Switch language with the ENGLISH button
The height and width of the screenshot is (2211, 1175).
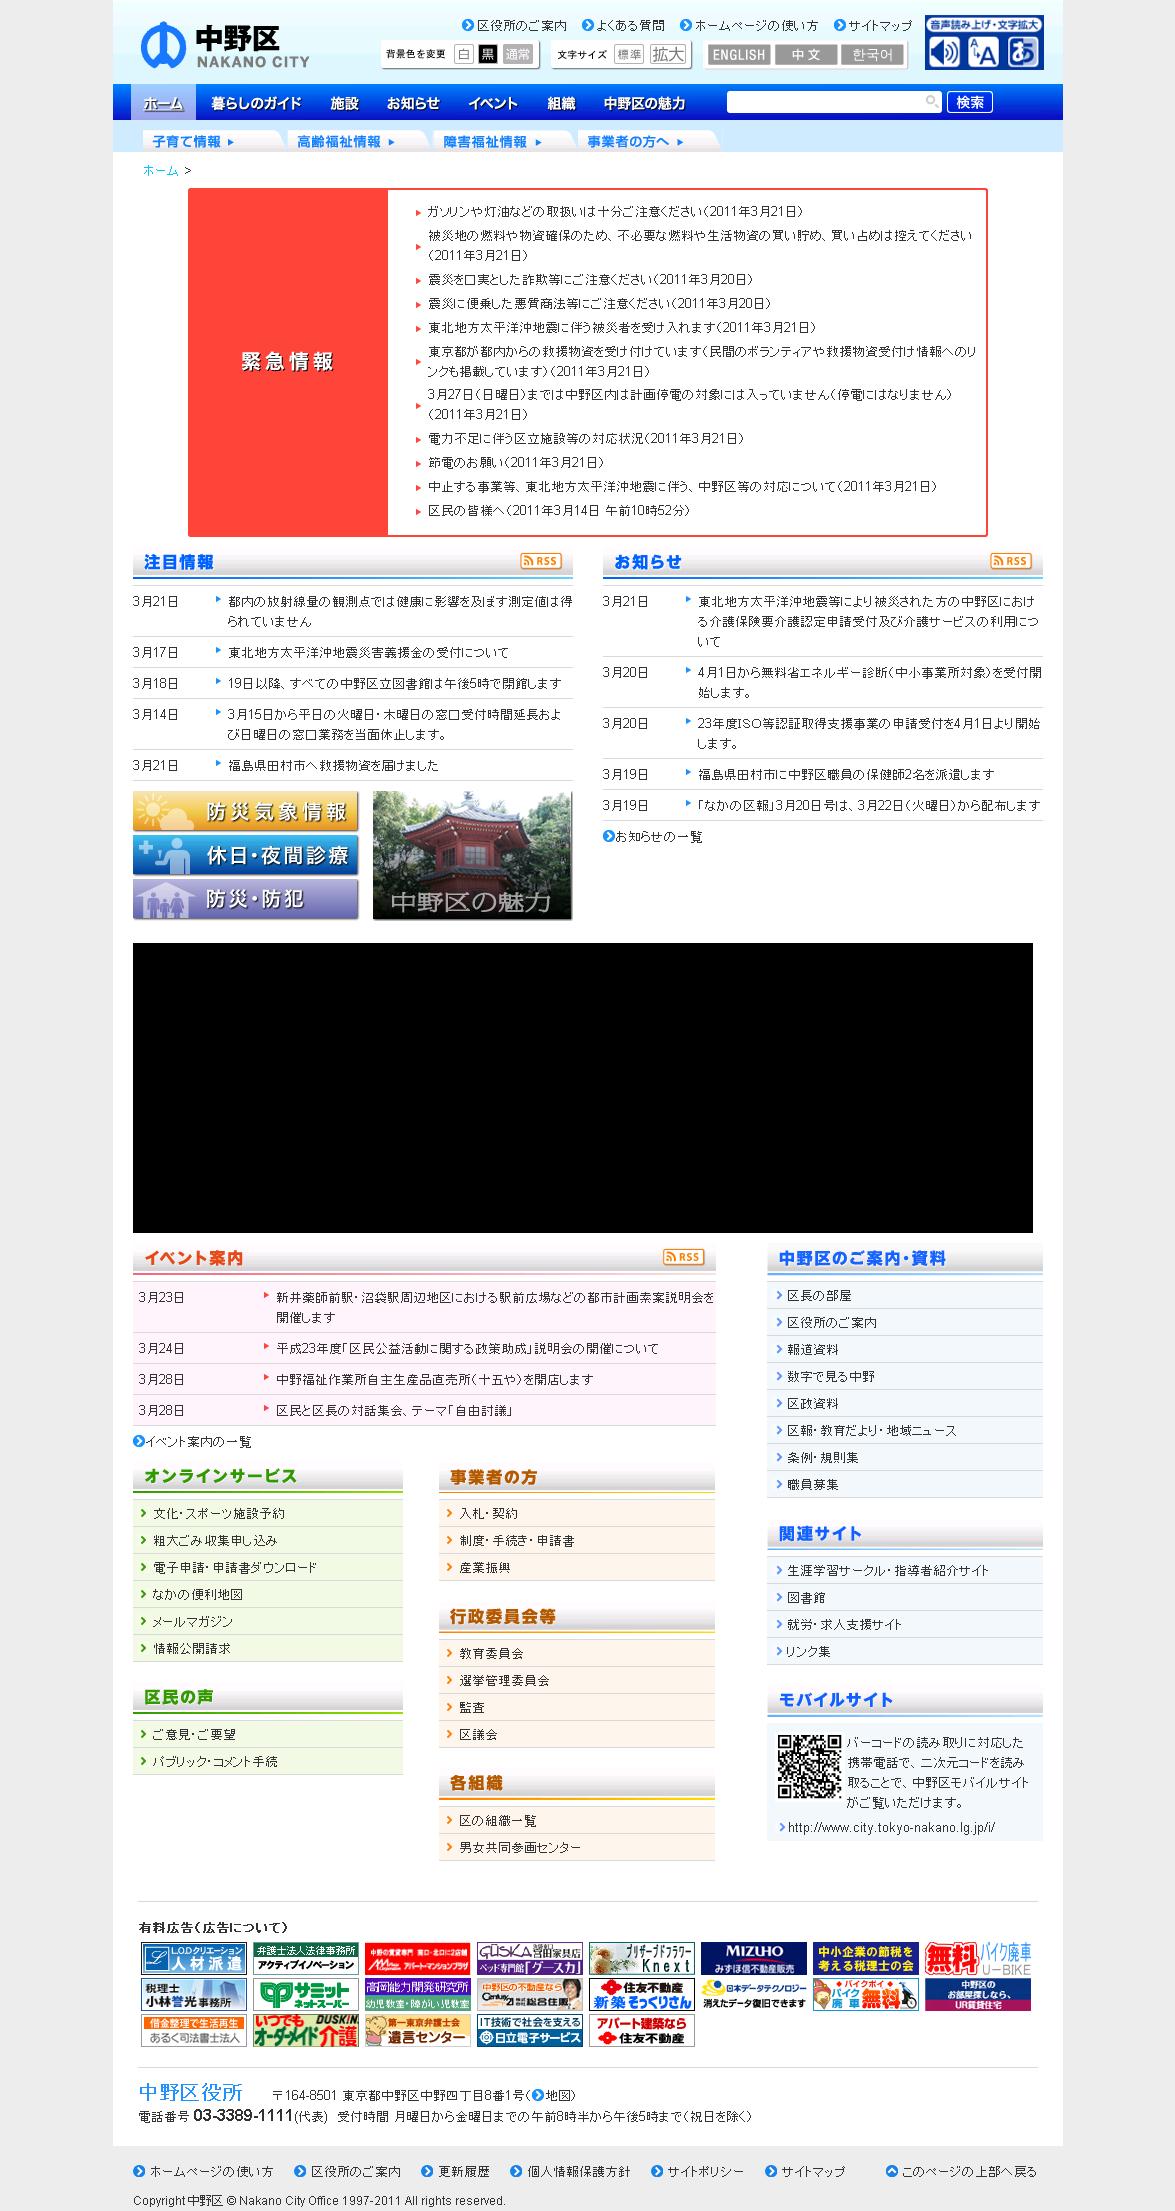tap(739, 55)
